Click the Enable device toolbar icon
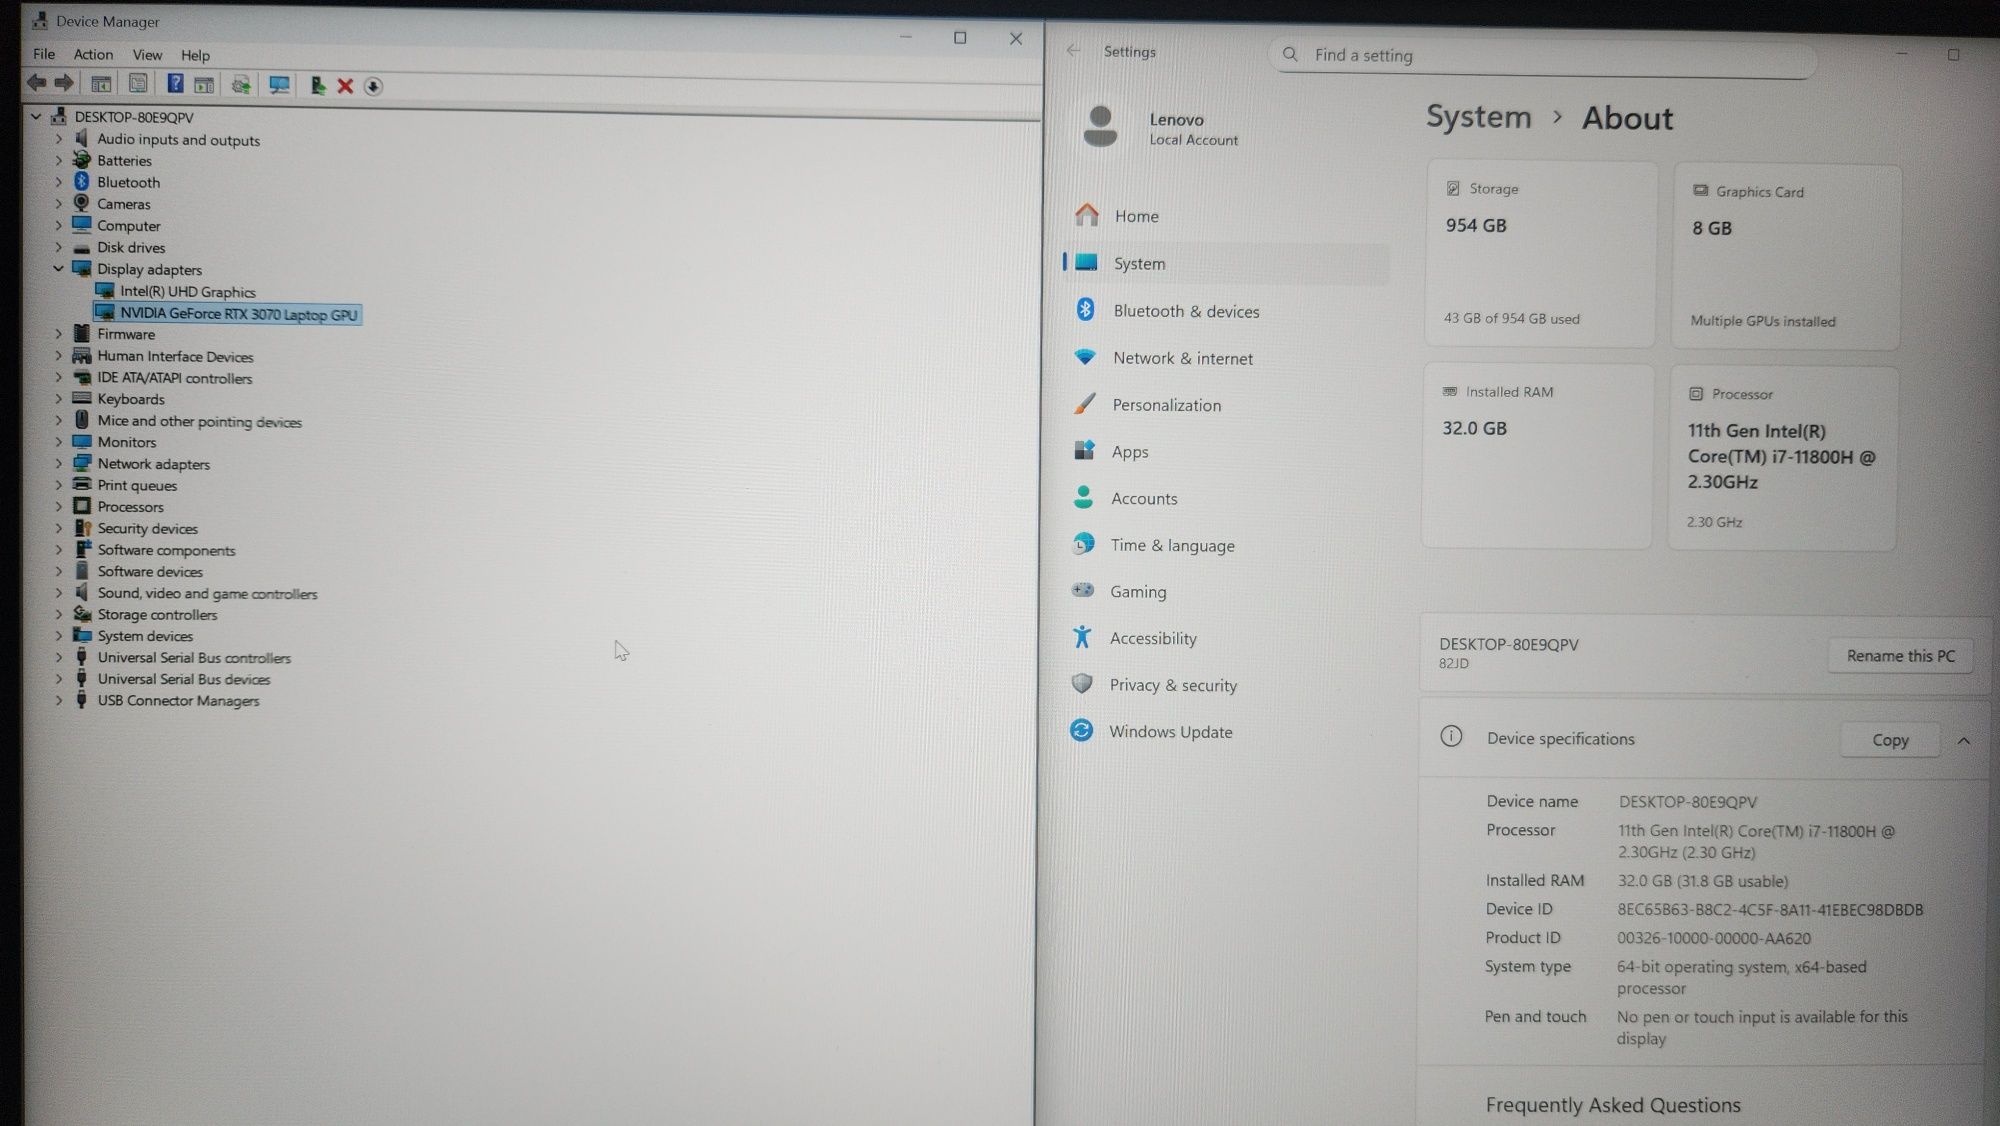The image size is (2000, 1126). [x=317, y=86]
